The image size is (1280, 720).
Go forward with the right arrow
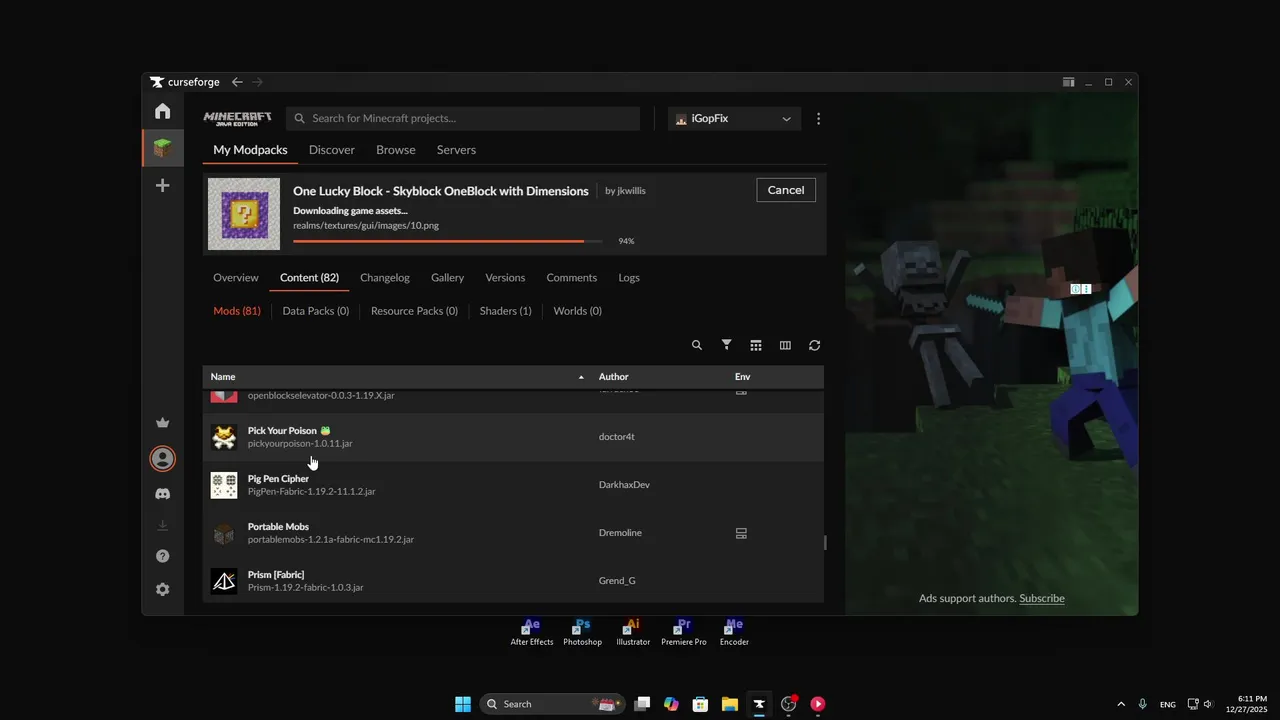257,82
